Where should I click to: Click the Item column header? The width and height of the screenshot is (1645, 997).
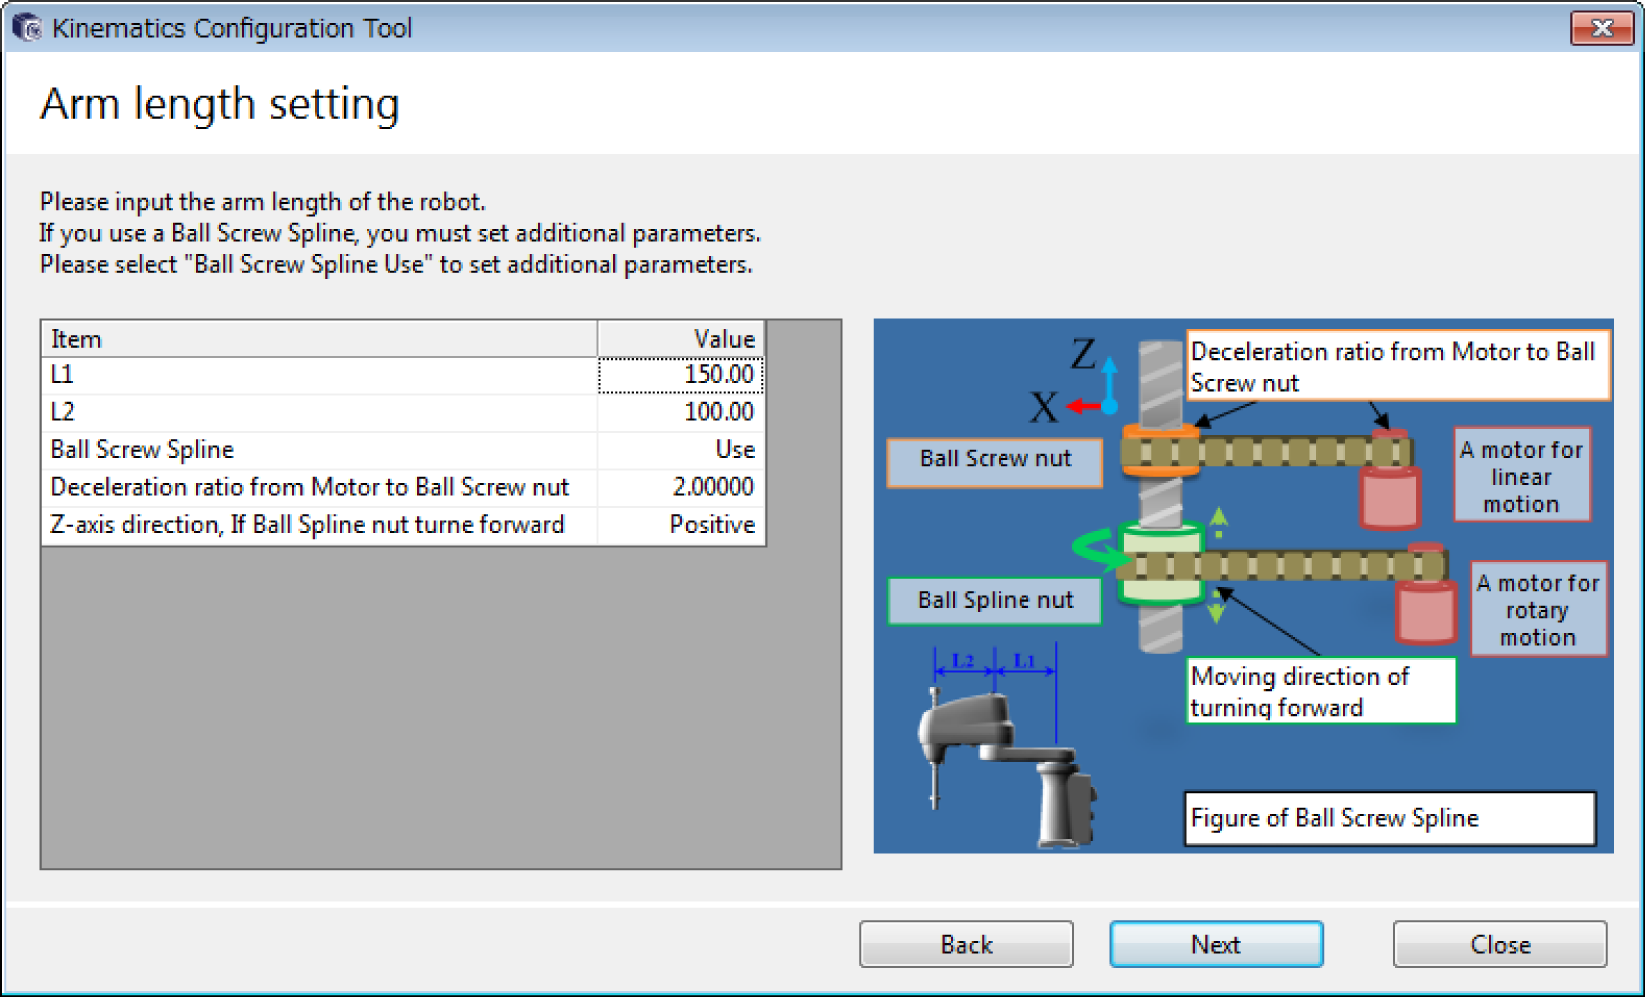tap(318, 339)
